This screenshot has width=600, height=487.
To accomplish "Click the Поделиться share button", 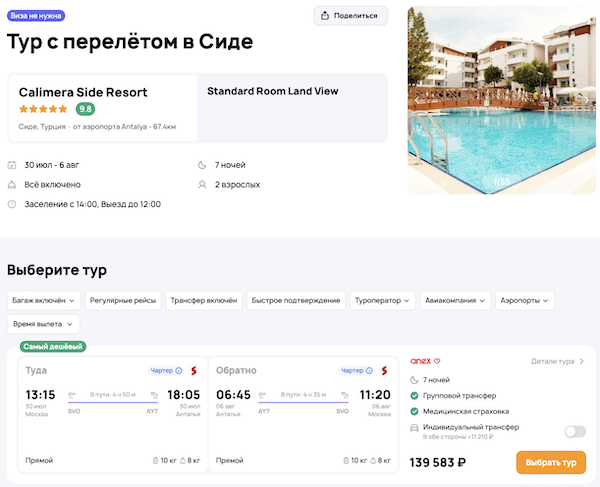I will [351, 15].
